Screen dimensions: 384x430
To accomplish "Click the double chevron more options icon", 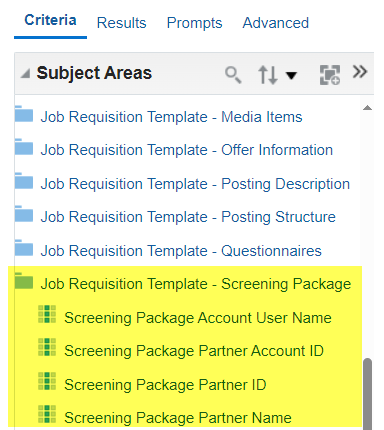I will [360, 72].
